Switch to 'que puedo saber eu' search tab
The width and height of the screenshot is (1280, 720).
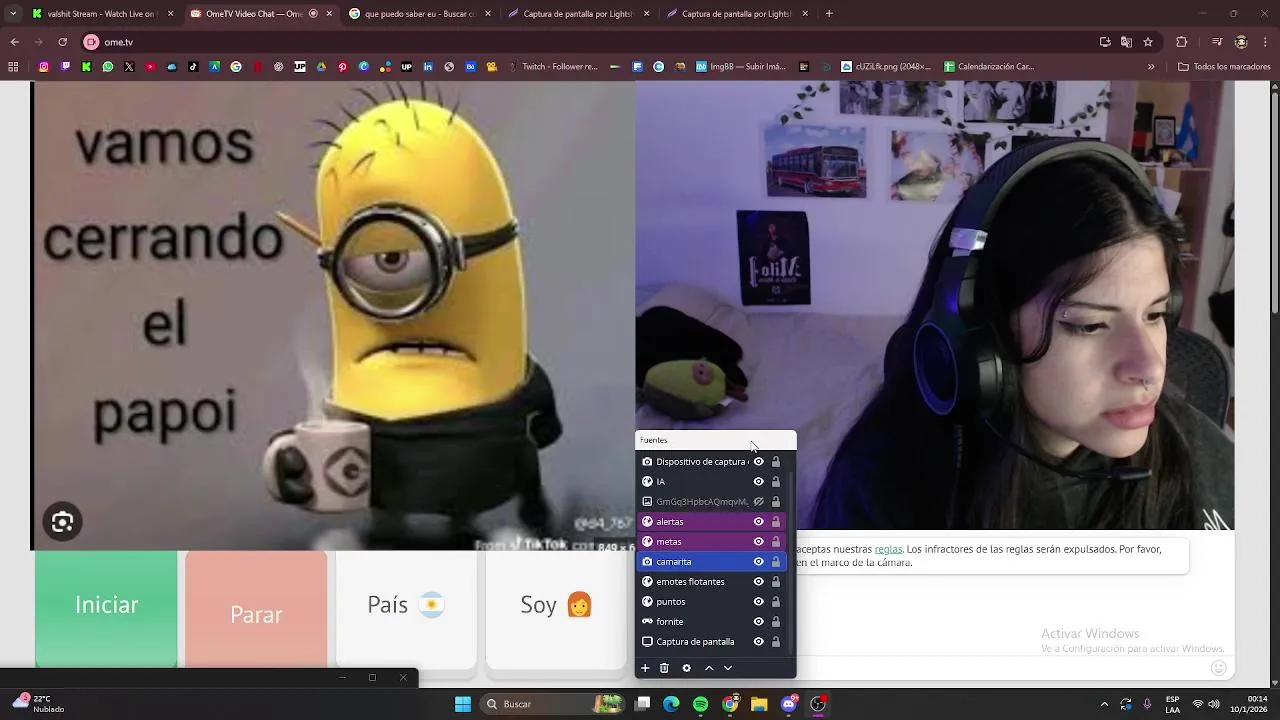[x=419, y=14]
